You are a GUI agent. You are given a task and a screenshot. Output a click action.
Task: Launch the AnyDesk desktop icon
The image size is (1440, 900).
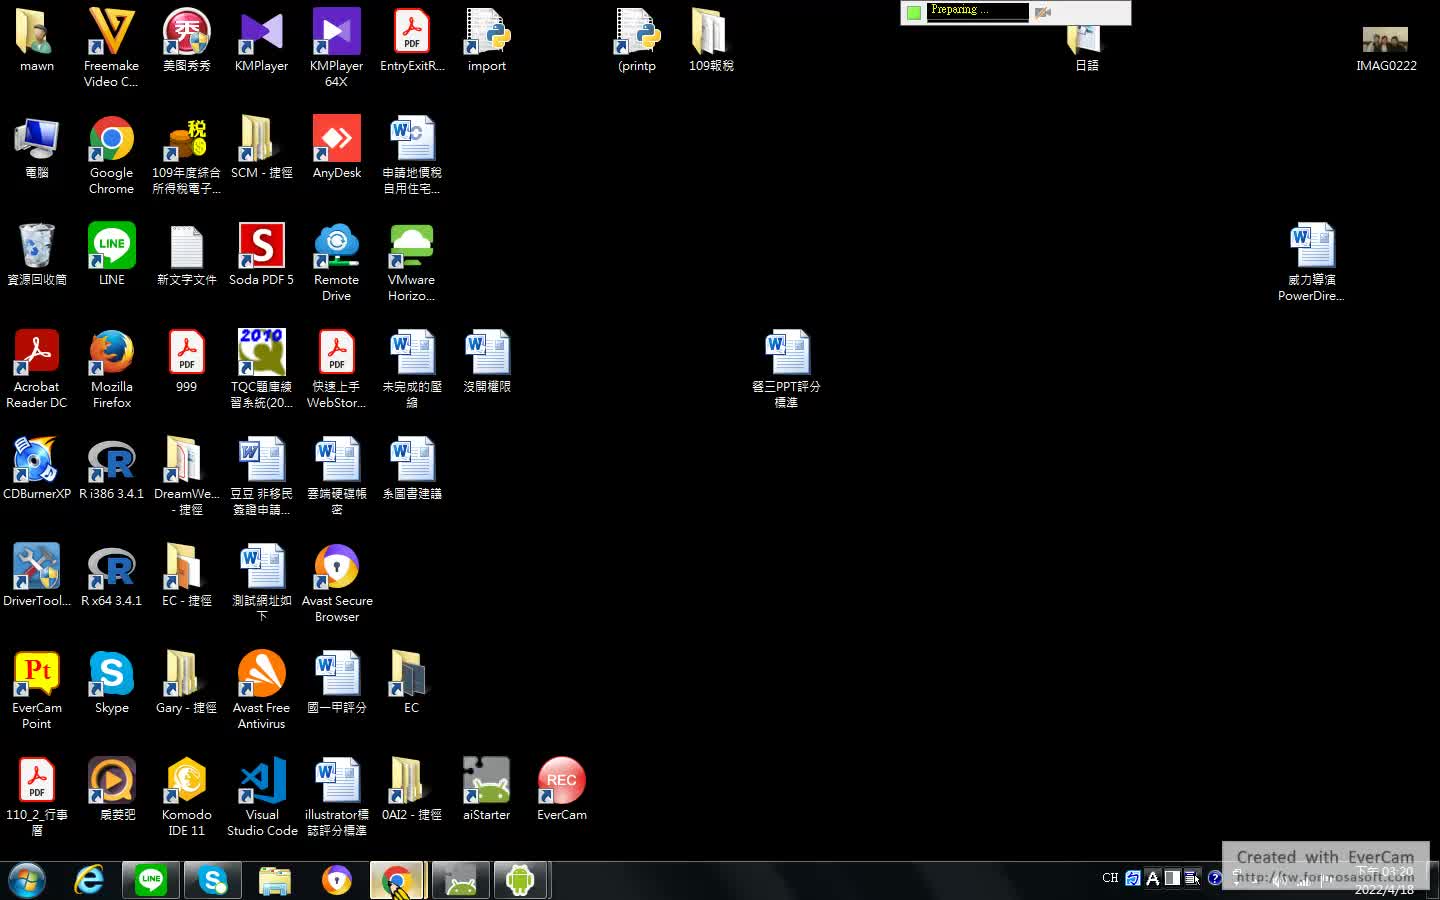point(336,140)
